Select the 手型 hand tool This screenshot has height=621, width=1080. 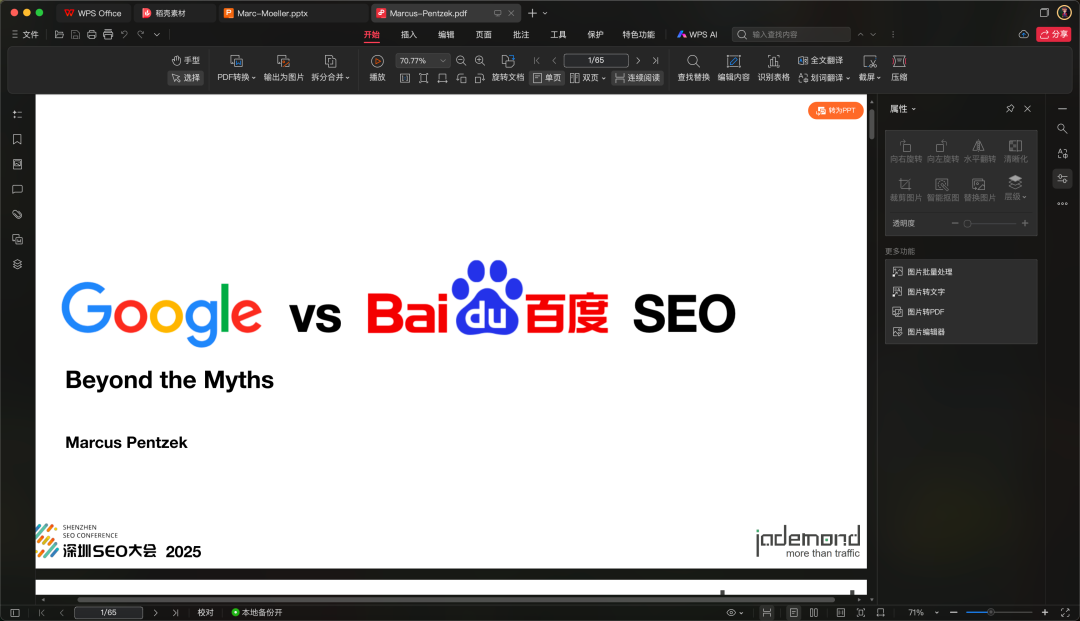pos(186,61)
